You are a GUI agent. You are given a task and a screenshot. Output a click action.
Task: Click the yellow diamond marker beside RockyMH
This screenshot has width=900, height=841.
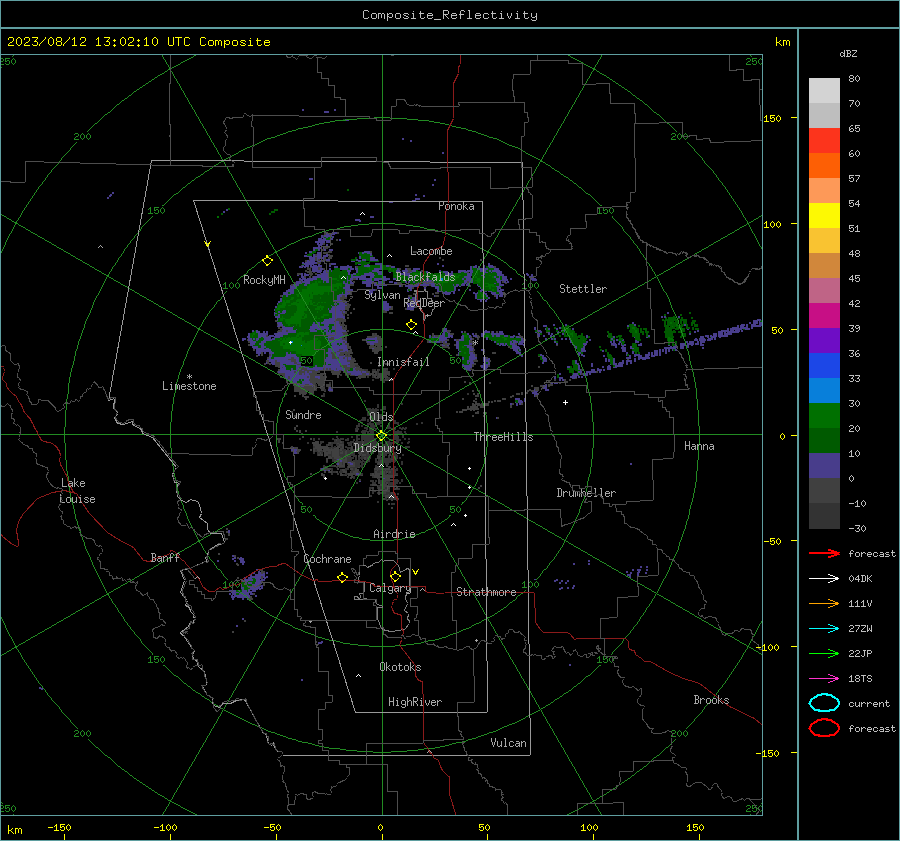click(267, 261)
